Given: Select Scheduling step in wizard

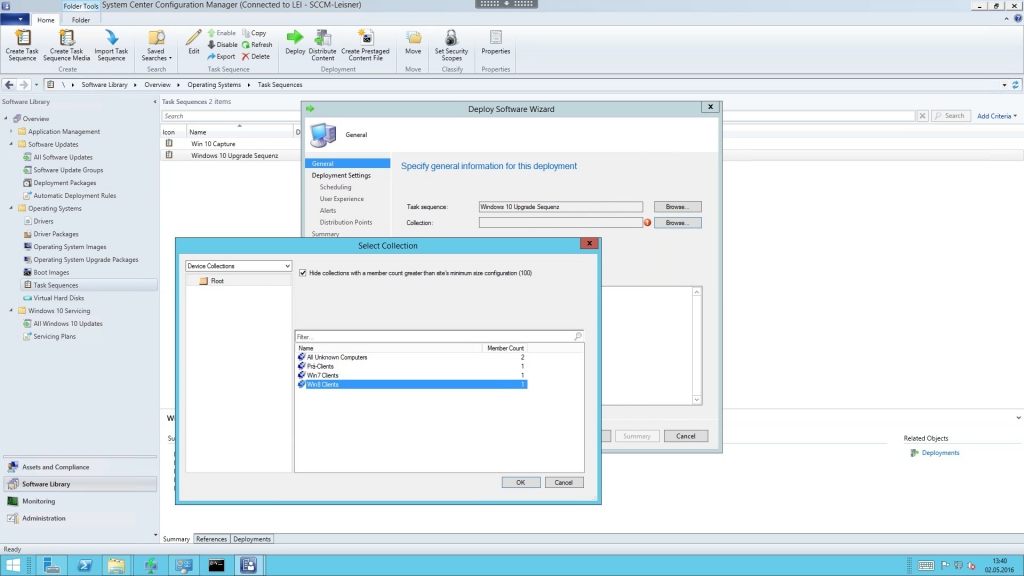Looking at the screenshot, I should pyautogui.click(x=335, y=187).
